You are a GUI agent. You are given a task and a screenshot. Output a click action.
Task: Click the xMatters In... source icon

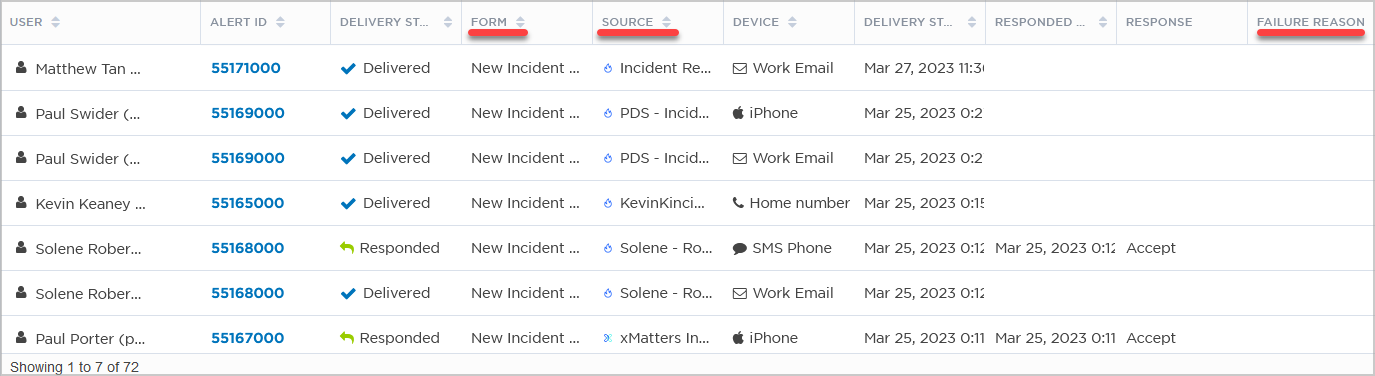(607, 338)
